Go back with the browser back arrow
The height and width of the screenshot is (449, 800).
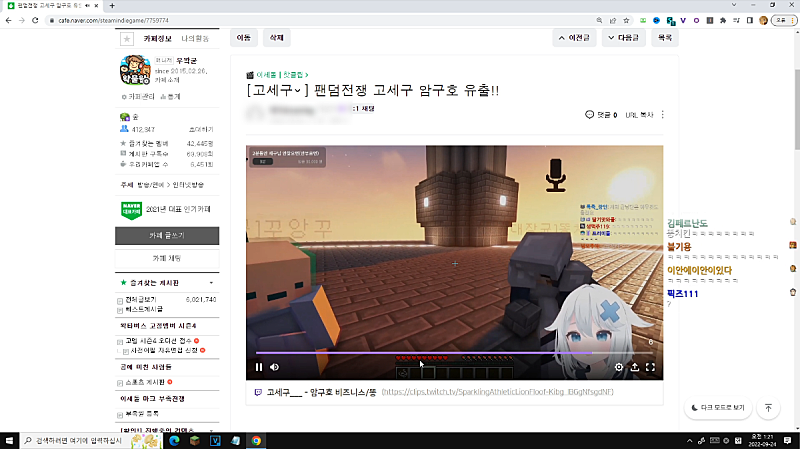[9, 20]
